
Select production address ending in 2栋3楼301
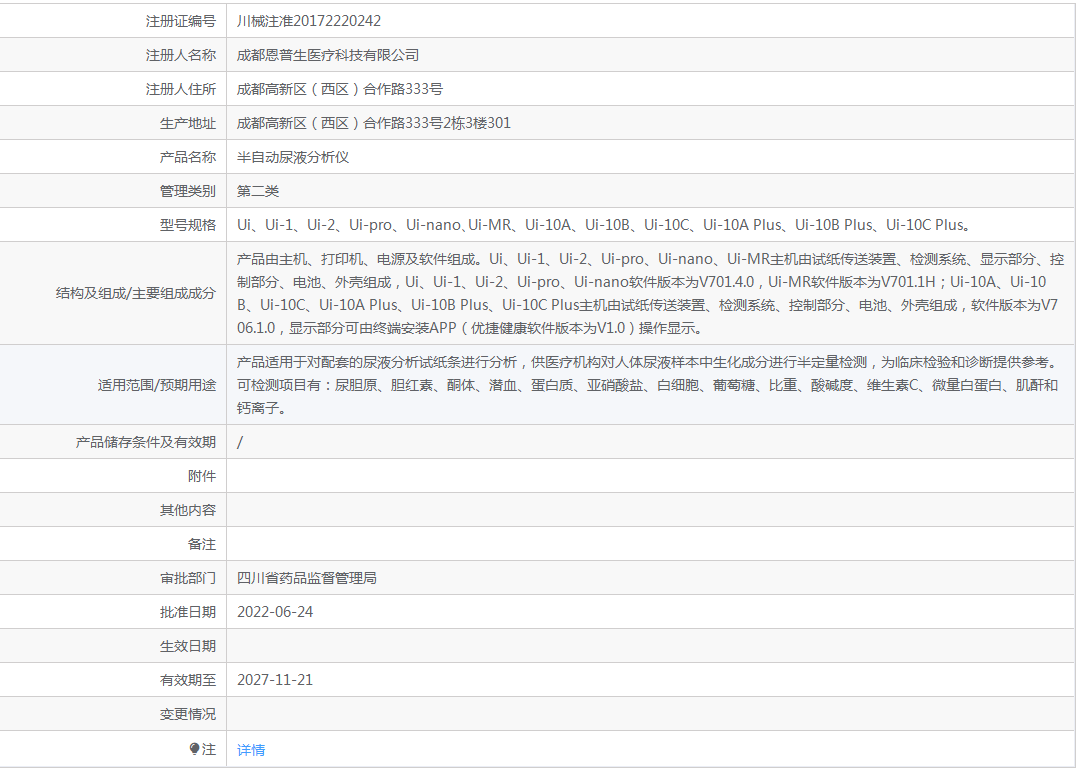374,123
